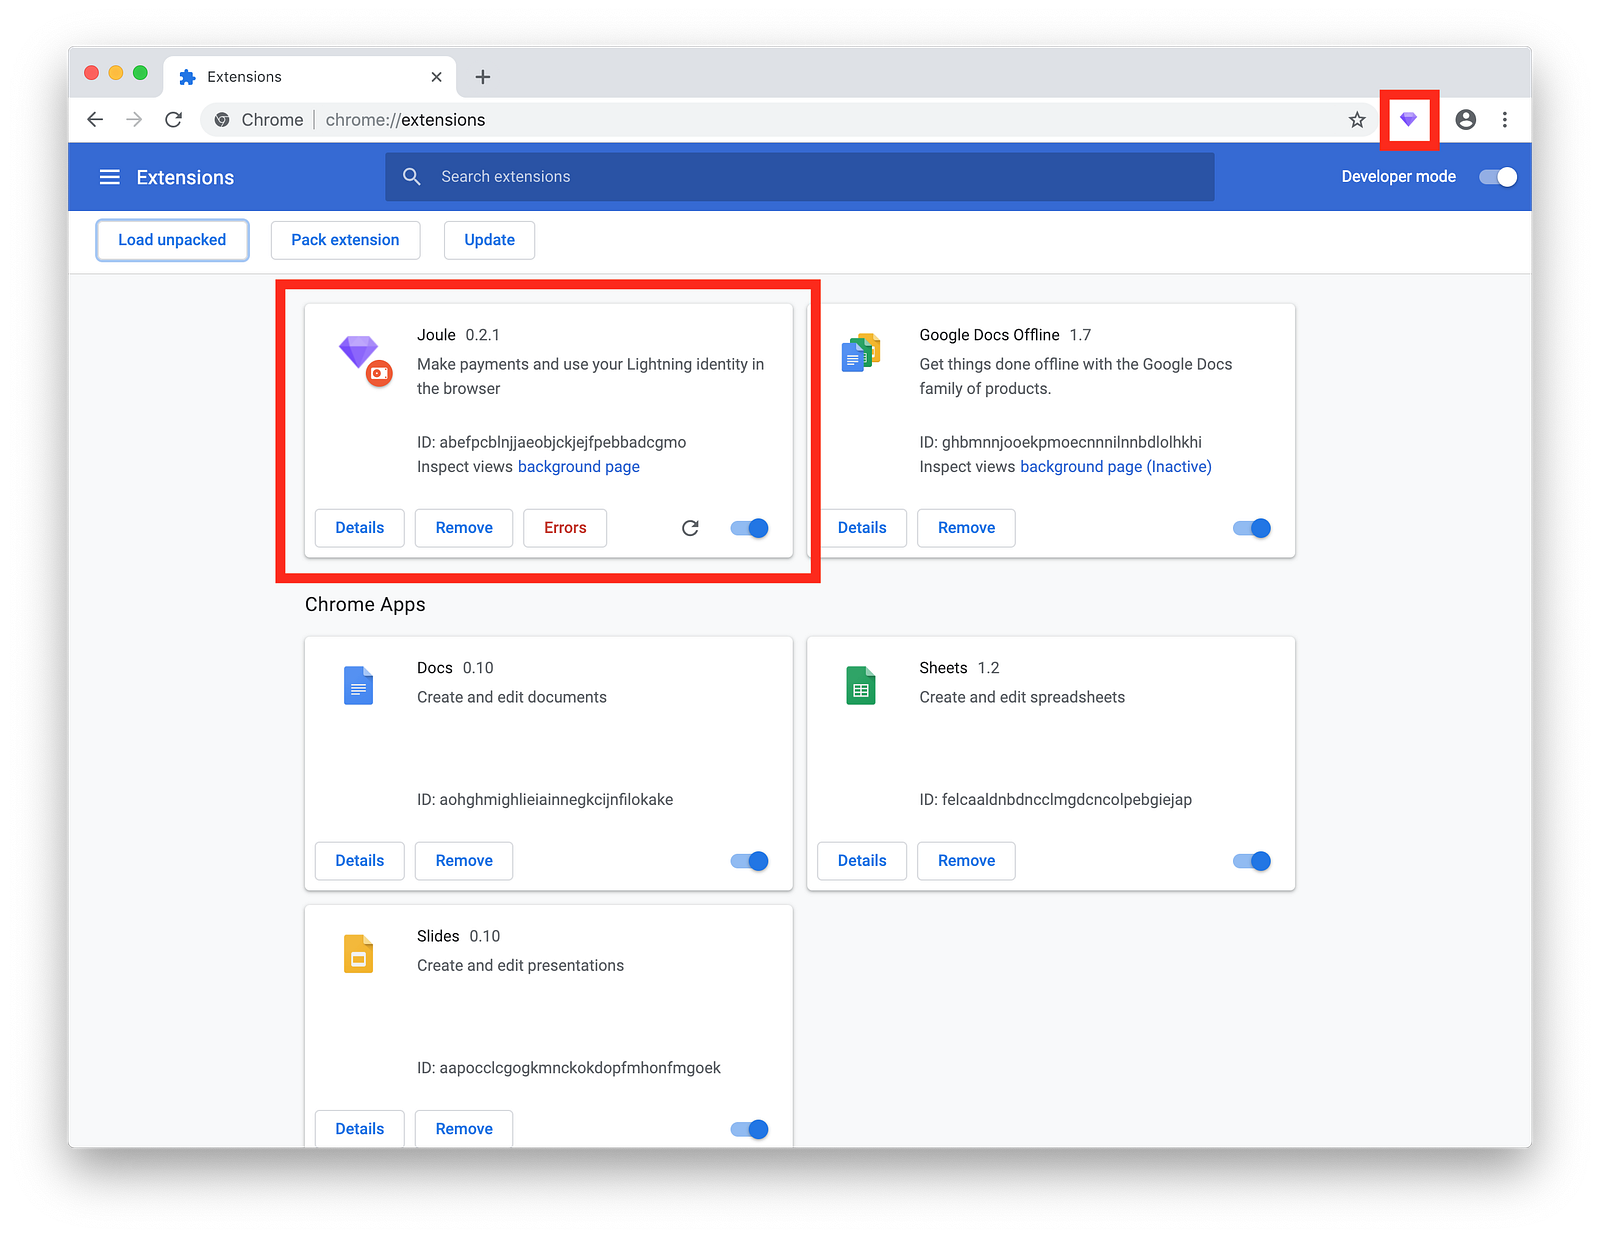The width and height of the screenshot is (1600, 1238).
Task: Select the Extensions browser tab
Action: (310, 77)
